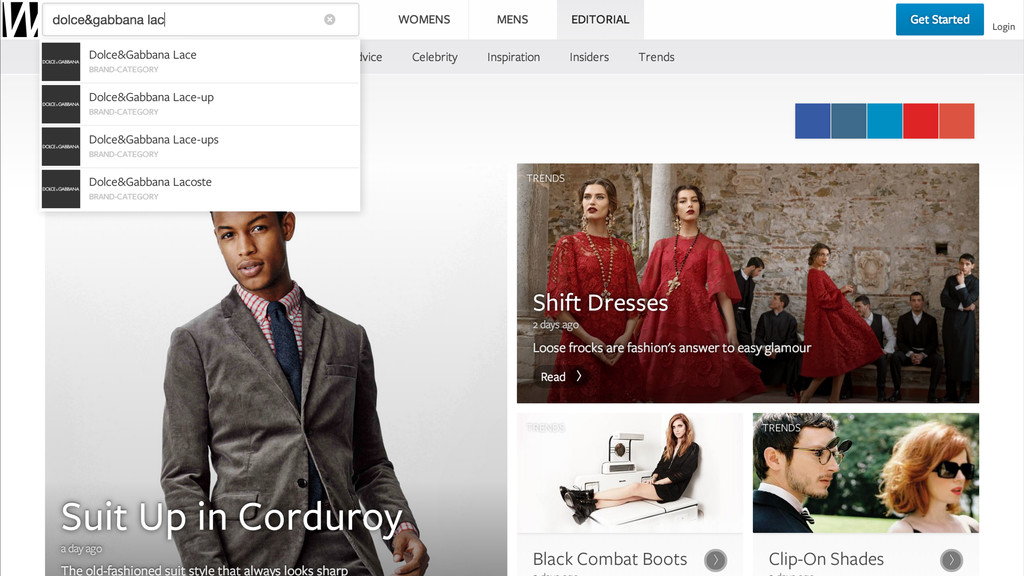Go to the Inspiration editorial section
Viewport: 1024px width, 576px height.
coord(513,57)
